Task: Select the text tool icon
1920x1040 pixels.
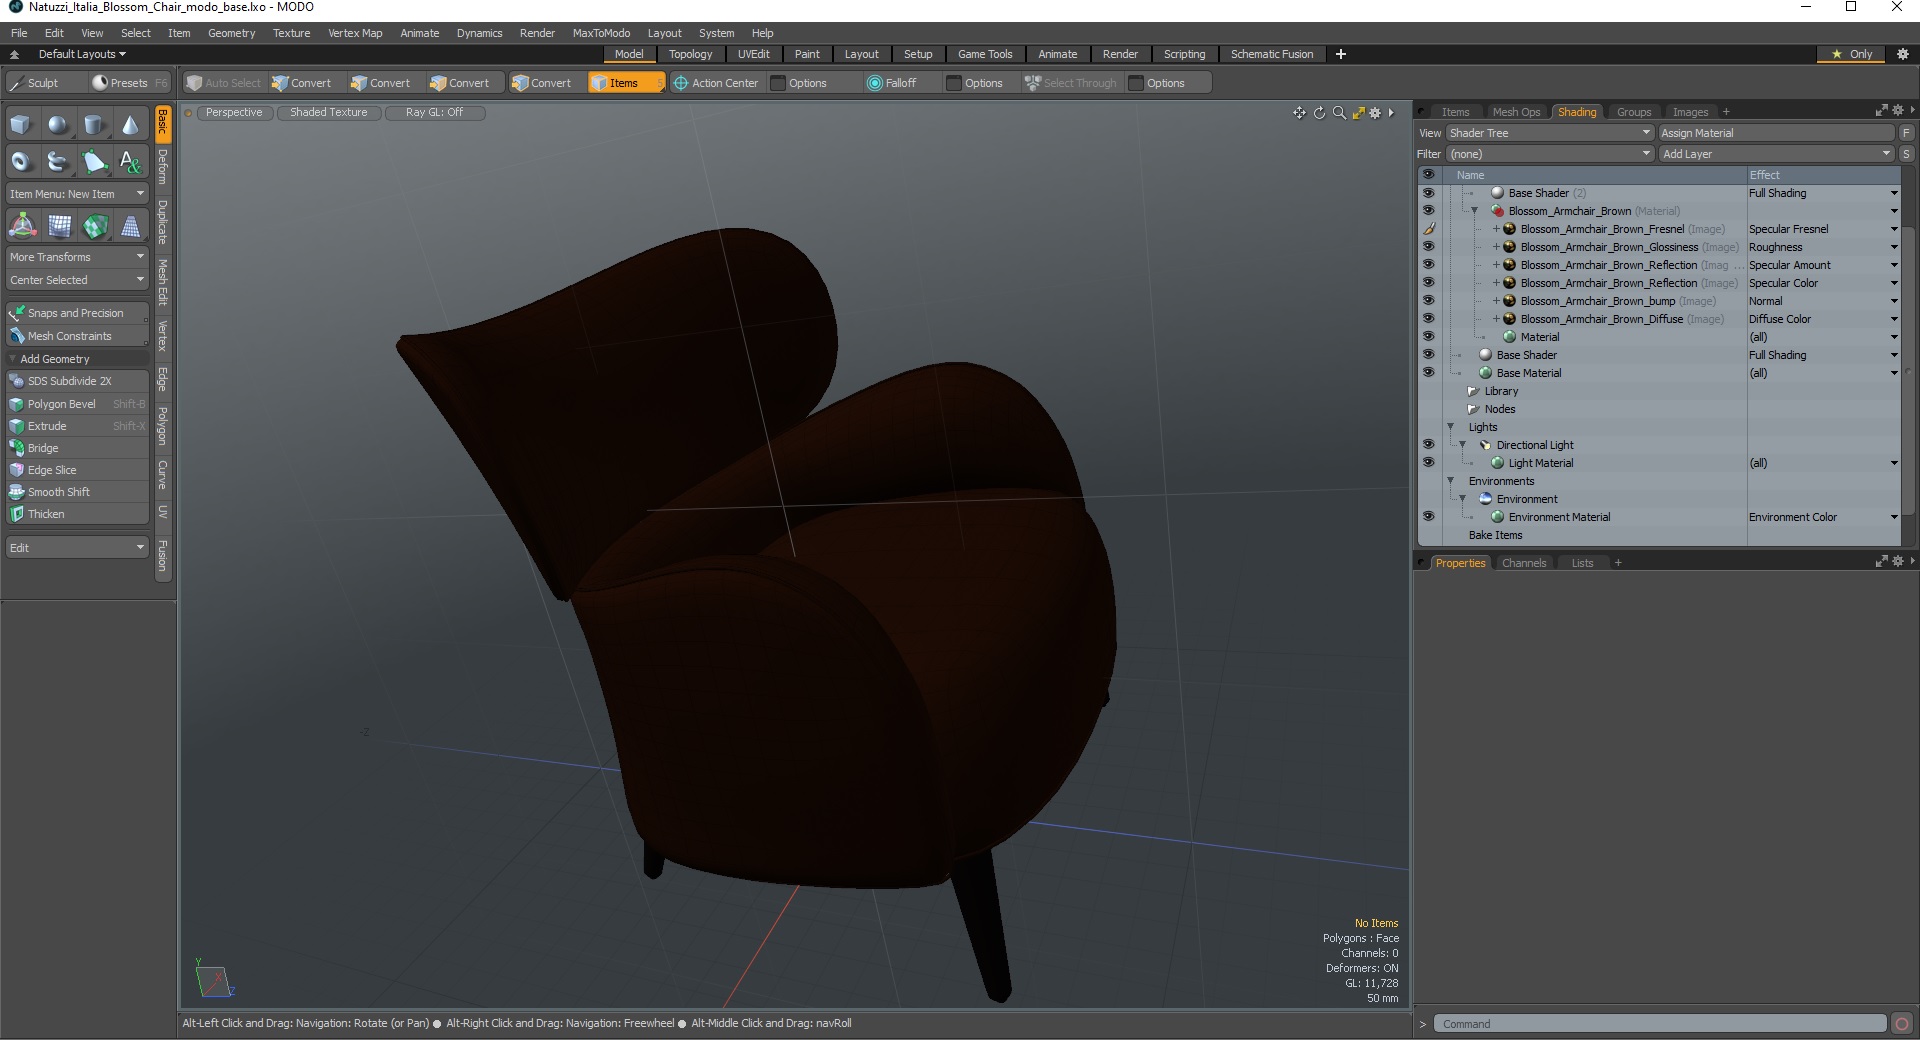Action: 130,161
